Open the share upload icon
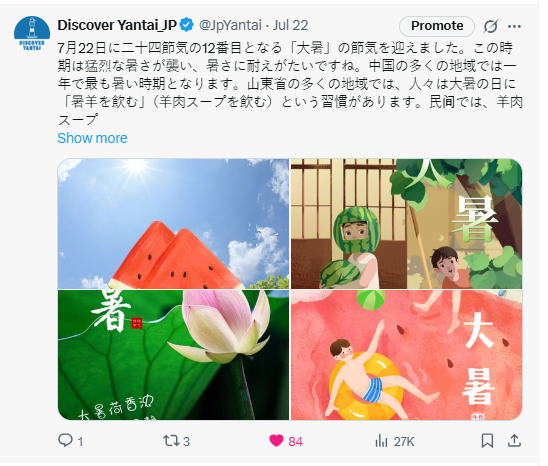Image resolution: width=548 pixels, height=466 pixels. (x=514, y=440)
